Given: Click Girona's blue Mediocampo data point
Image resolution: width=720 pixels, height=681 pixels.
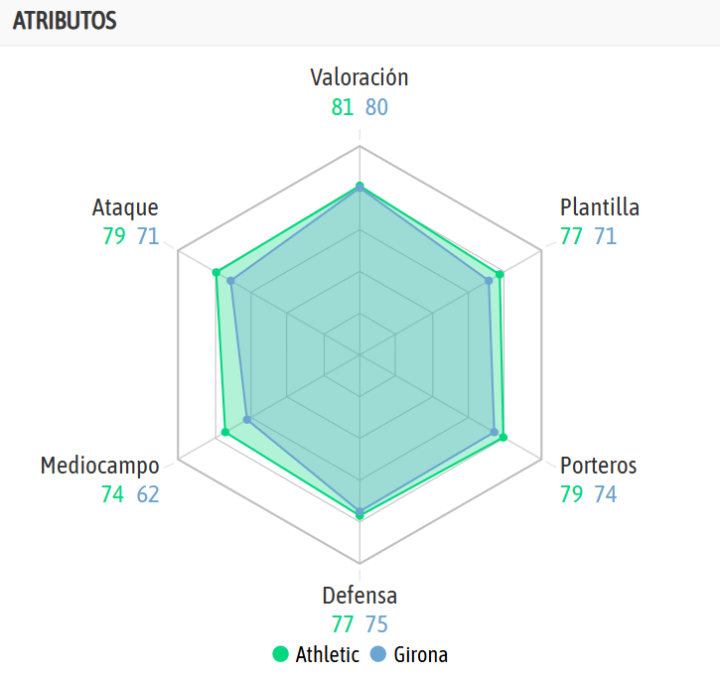Looking at the screenshot, I should pyautogui.click(x=248, y=420).
